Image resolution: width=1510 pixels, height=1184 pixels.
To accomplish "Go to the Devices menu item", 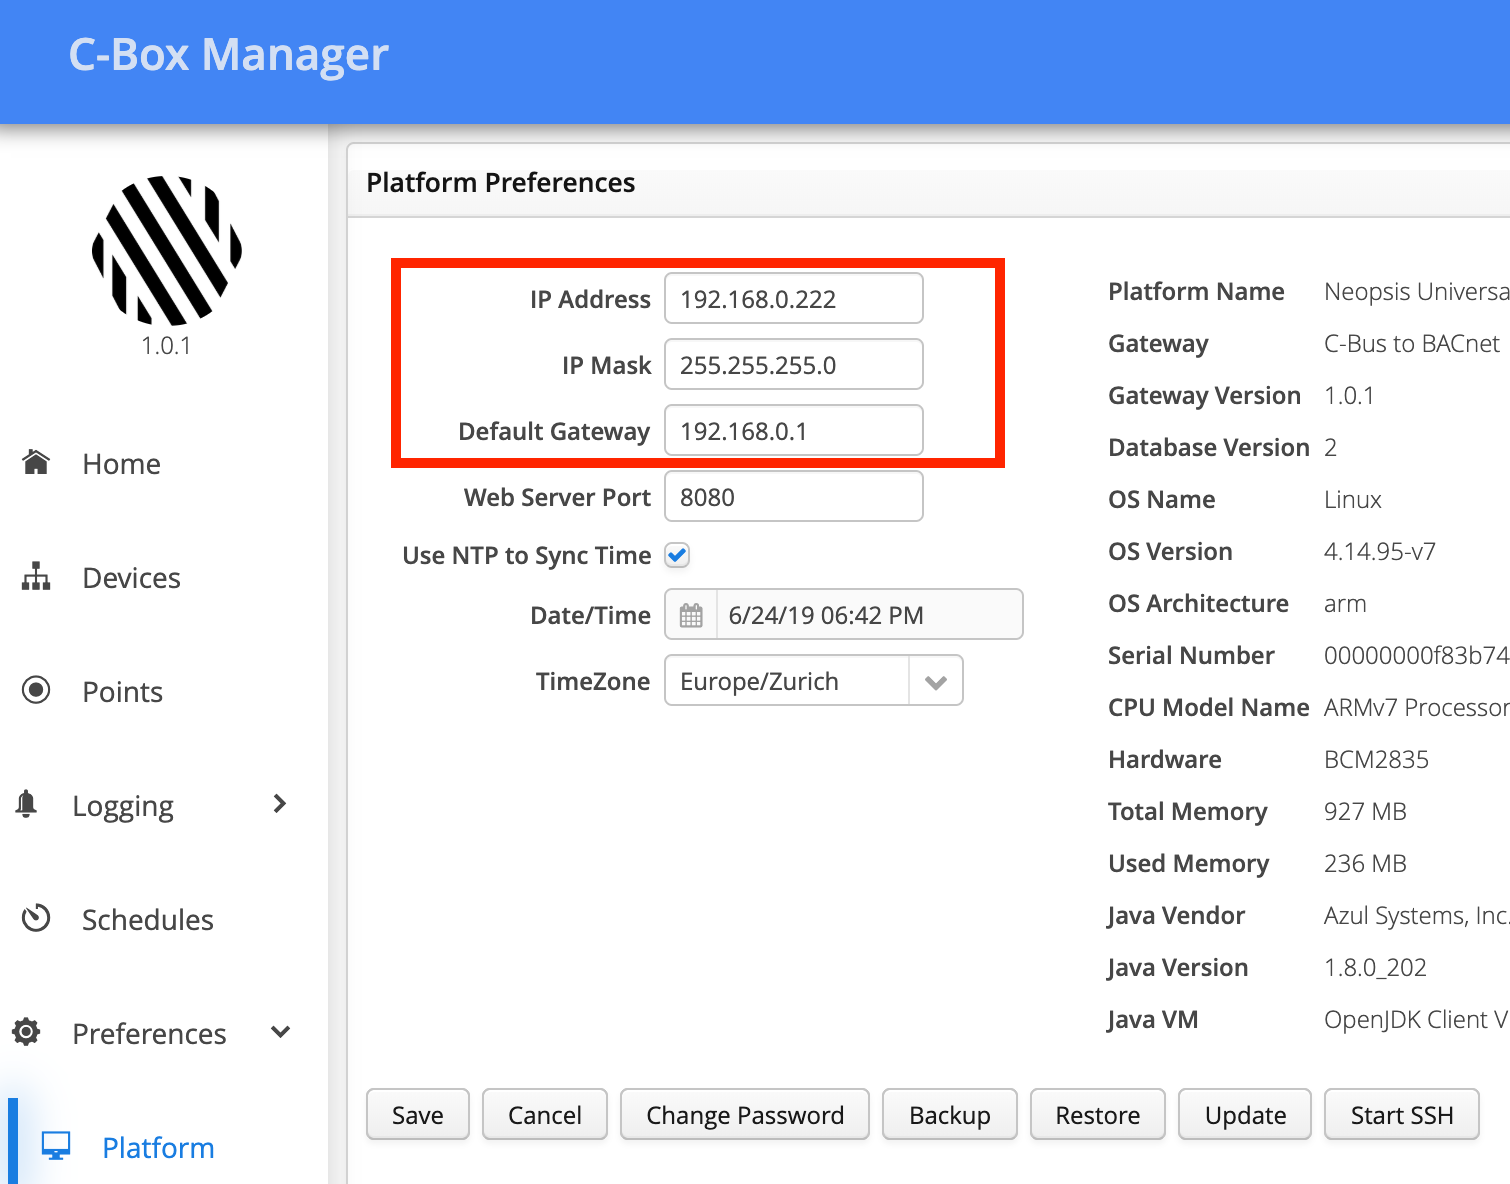I will pos(131,578).
